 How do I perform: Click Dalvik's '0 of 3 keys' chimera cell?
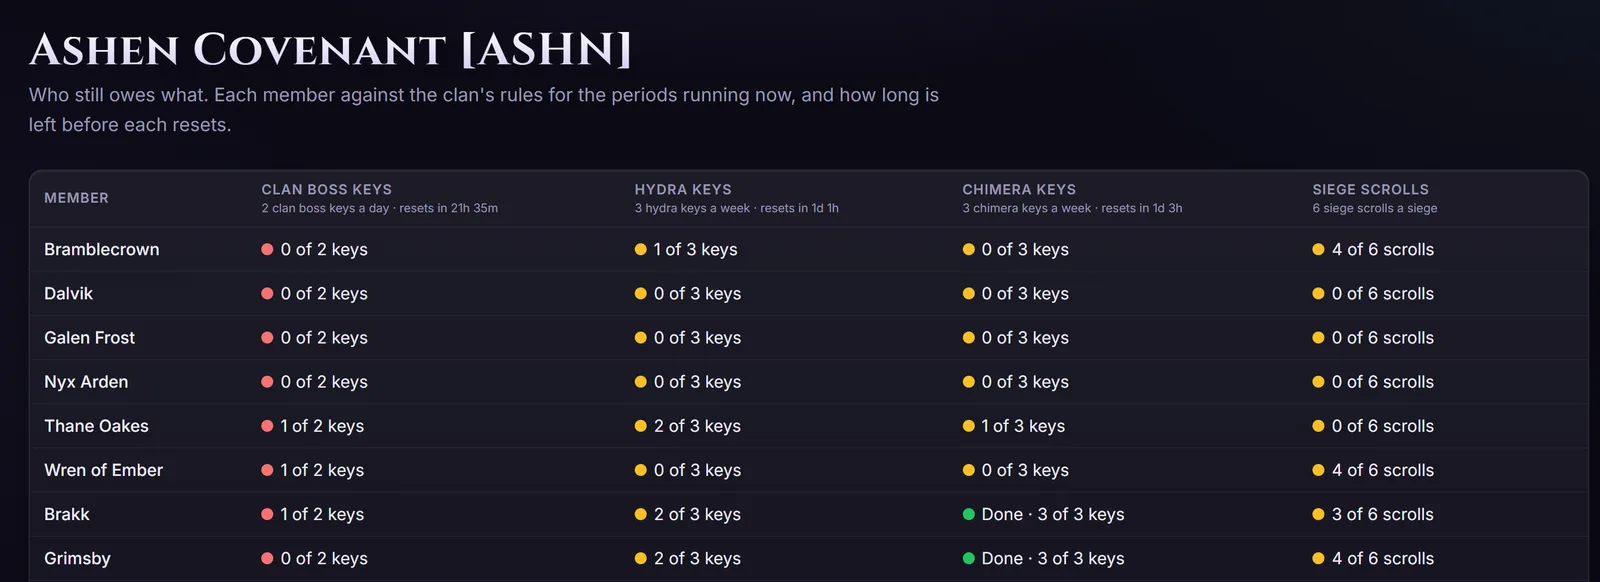click(x=1015, y=293)
